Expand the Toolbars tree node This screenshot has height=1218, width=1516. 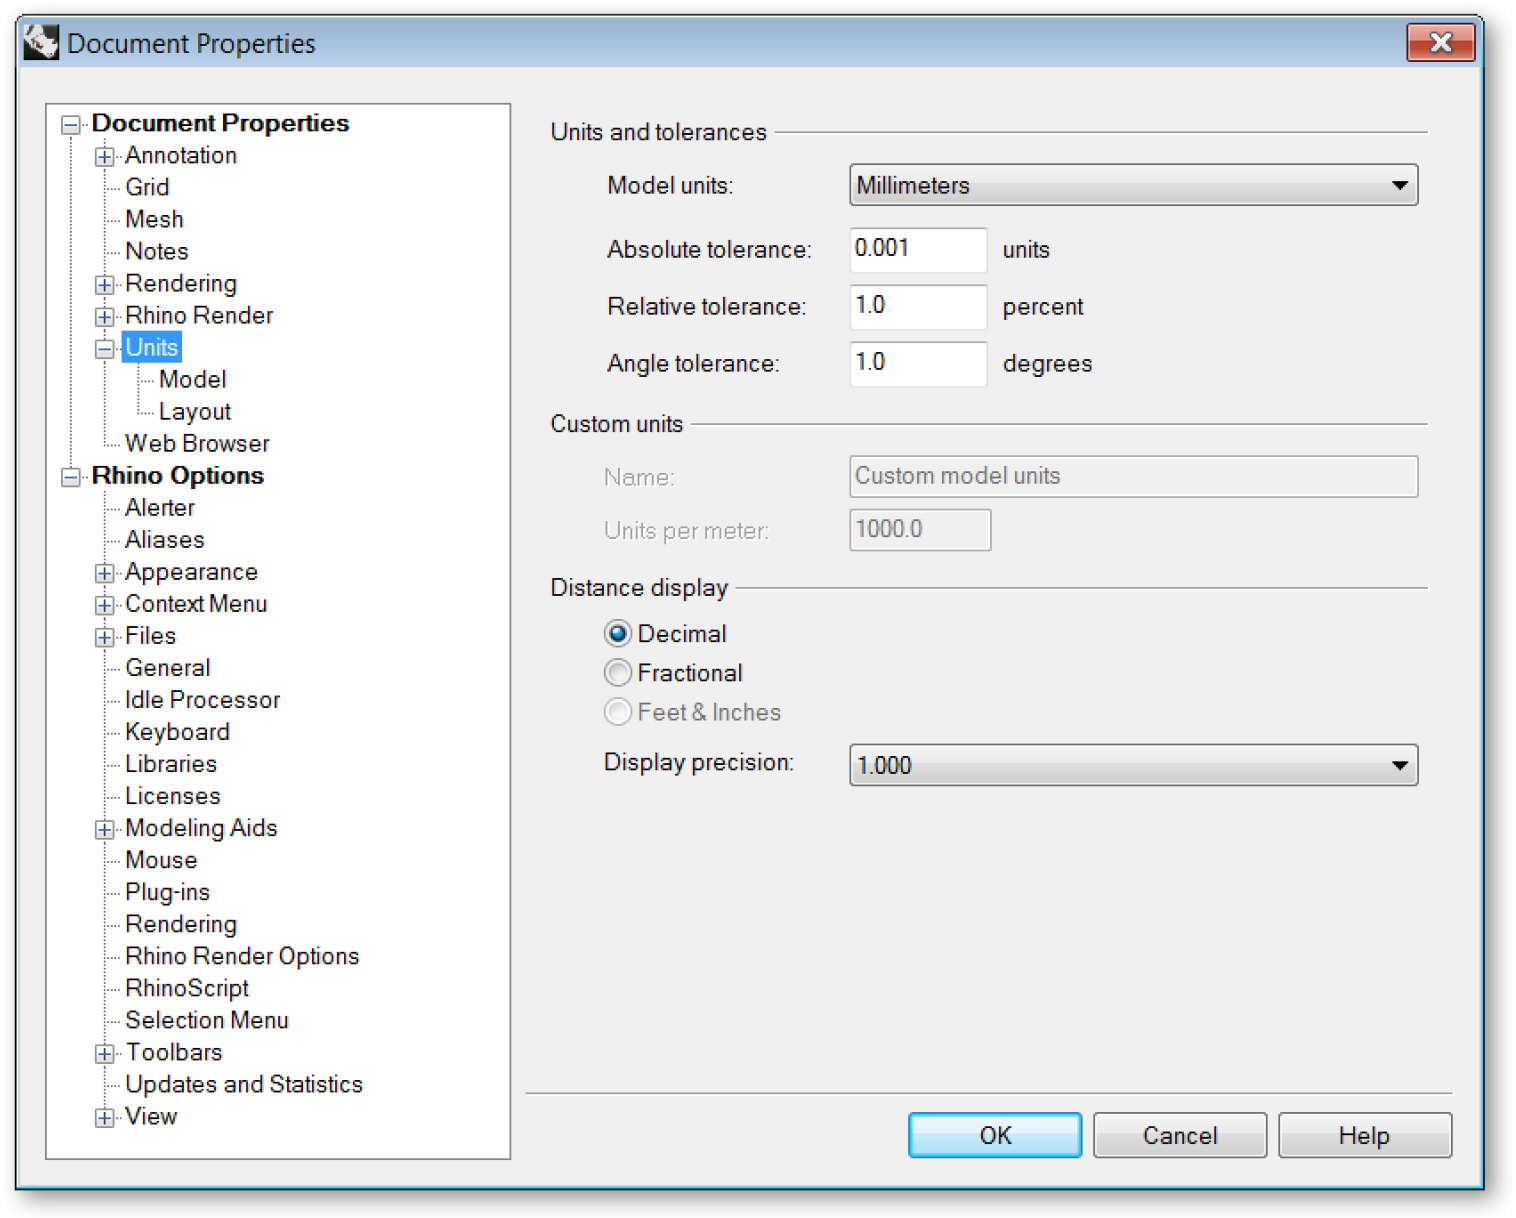[x=104, y=1053]
